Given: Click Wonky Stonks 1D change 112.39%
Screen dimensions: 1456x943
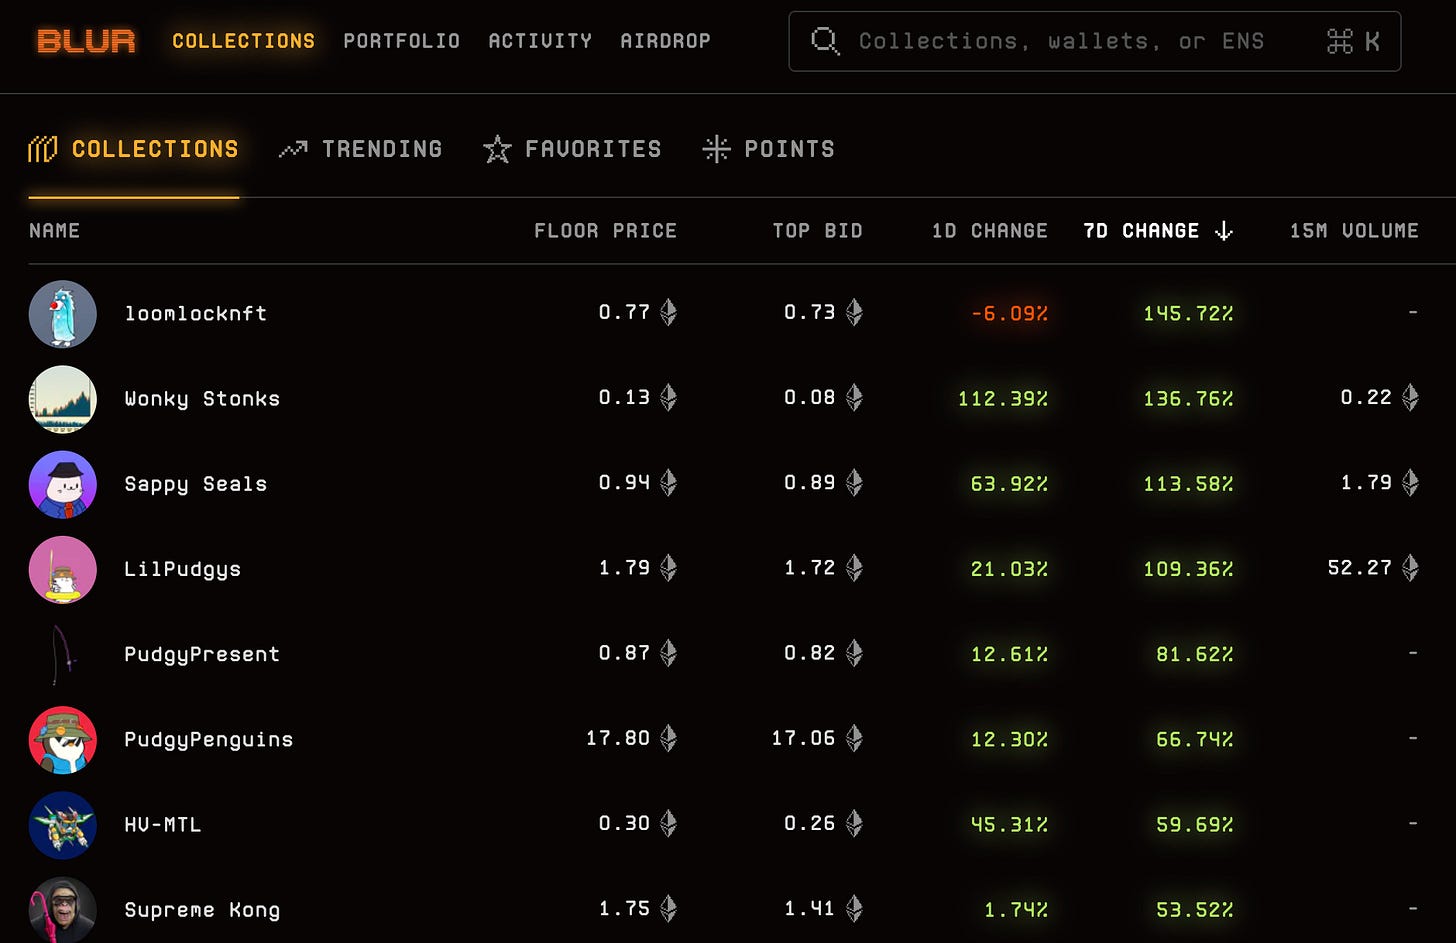Looking at the screenshot, I should point(1003,399).
